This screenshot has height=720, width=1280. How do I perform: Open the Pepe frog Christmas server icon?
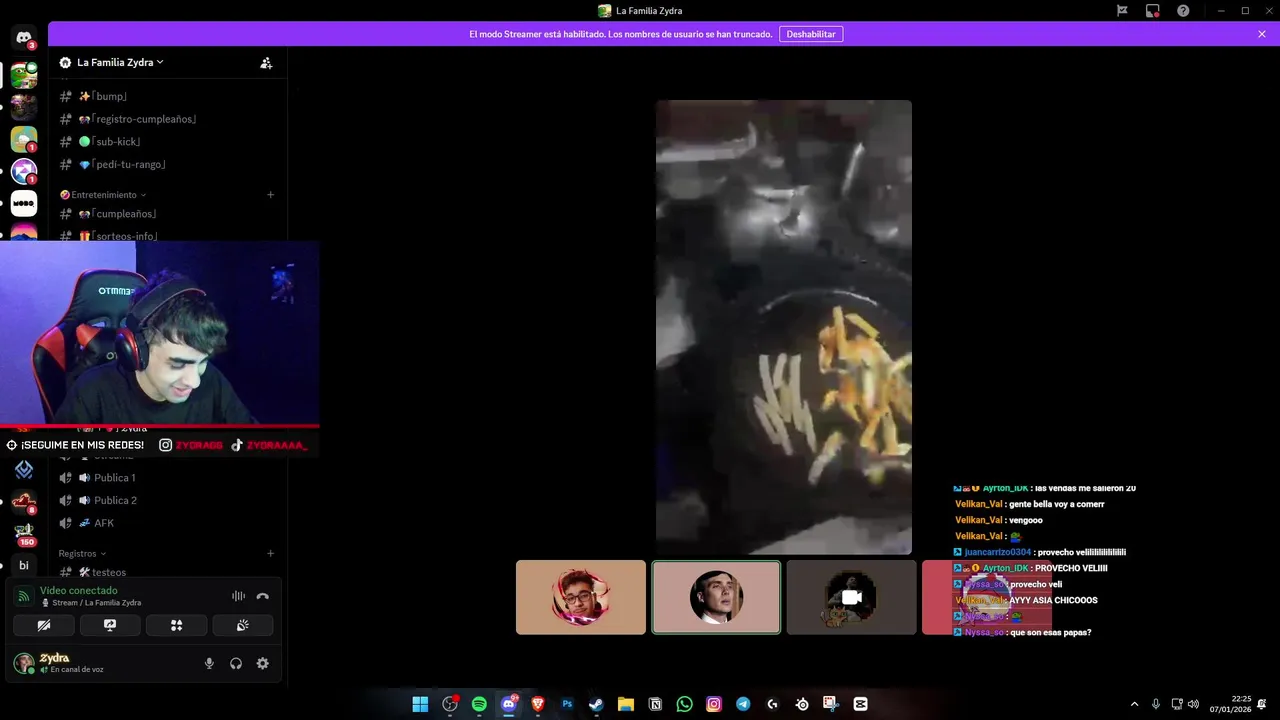coord(24,75)
